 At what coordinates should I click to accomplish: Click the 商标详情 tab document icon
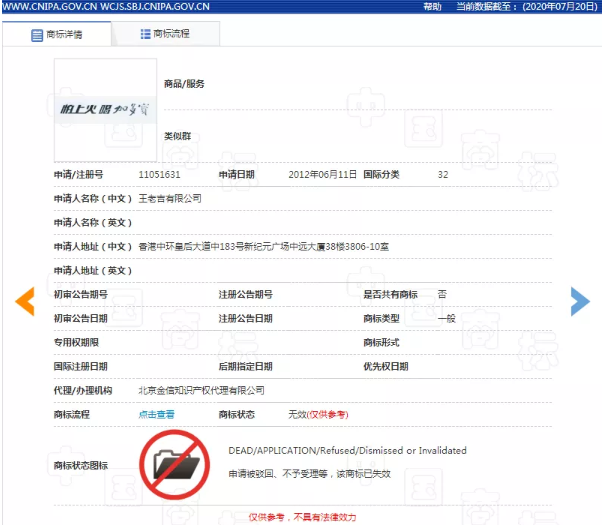(37, 35)
